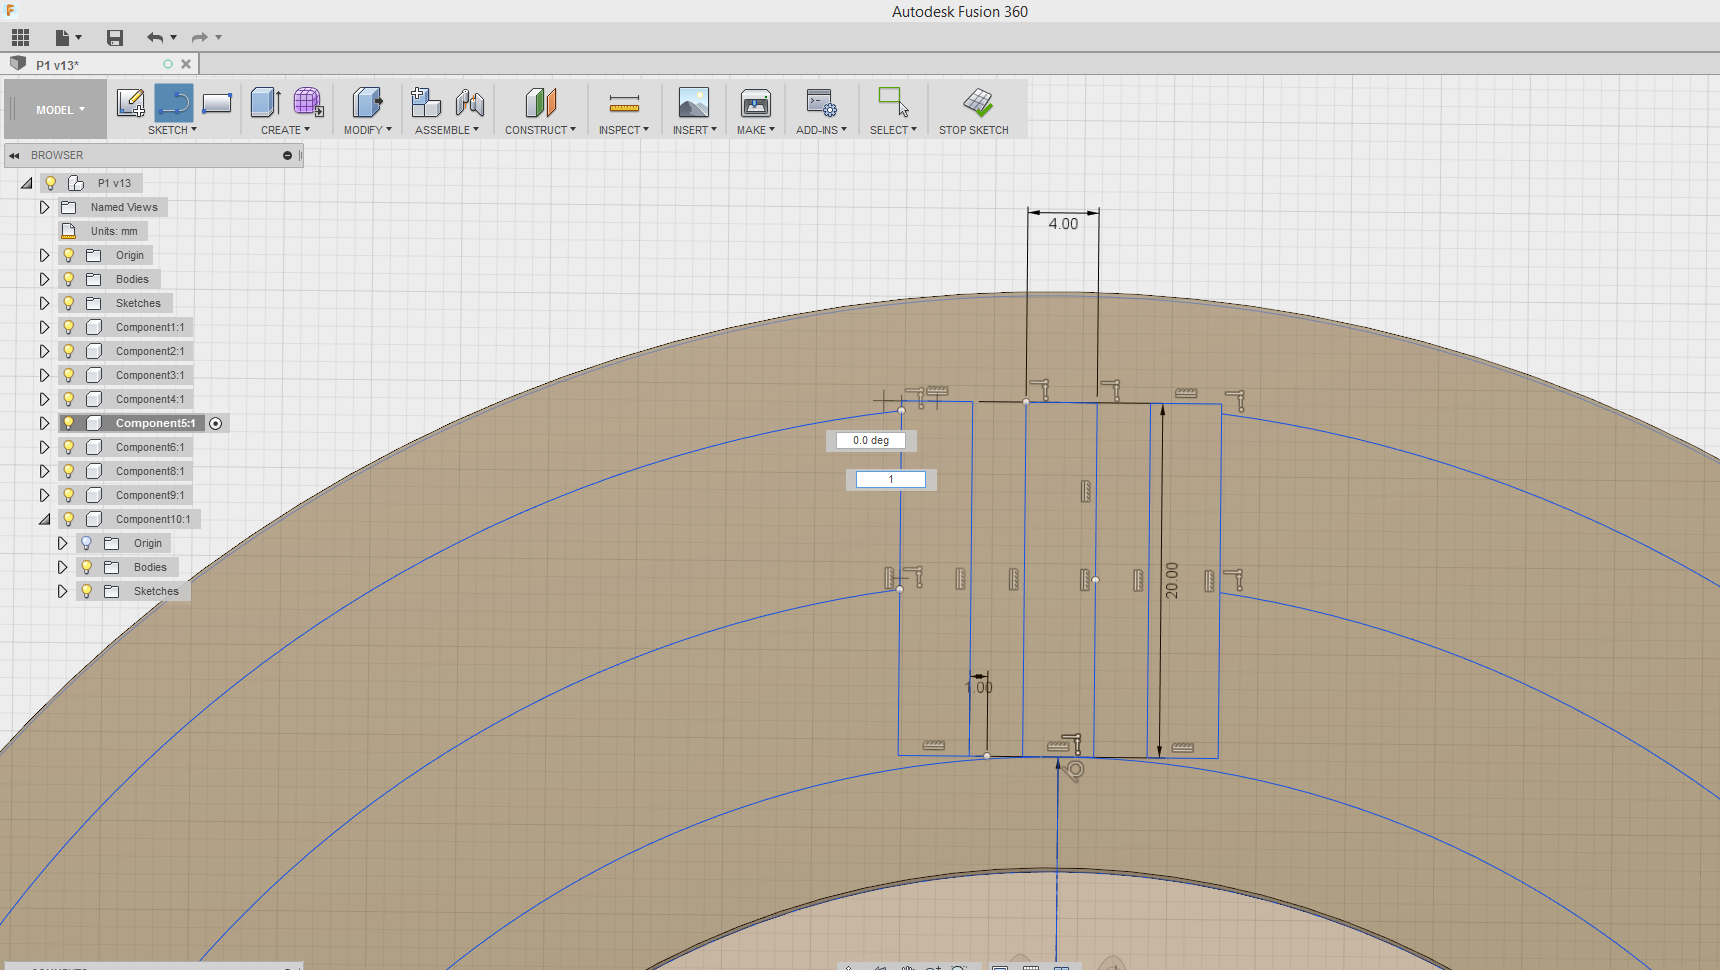Toggle visibility bulb of Component6:1
This screenshot has width=1720, height=970.
point(69,447)
